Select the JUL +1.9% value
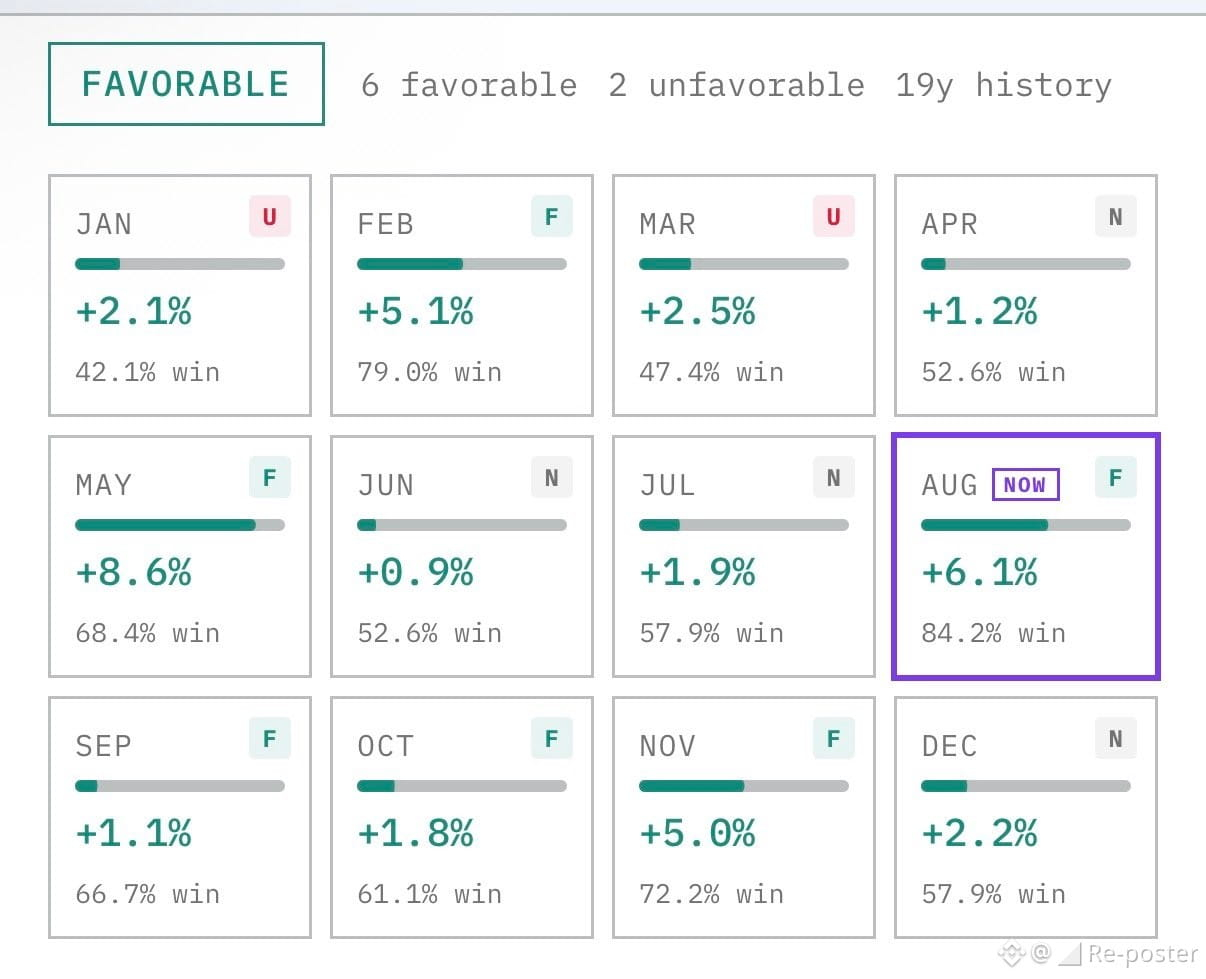 point(697,572)
